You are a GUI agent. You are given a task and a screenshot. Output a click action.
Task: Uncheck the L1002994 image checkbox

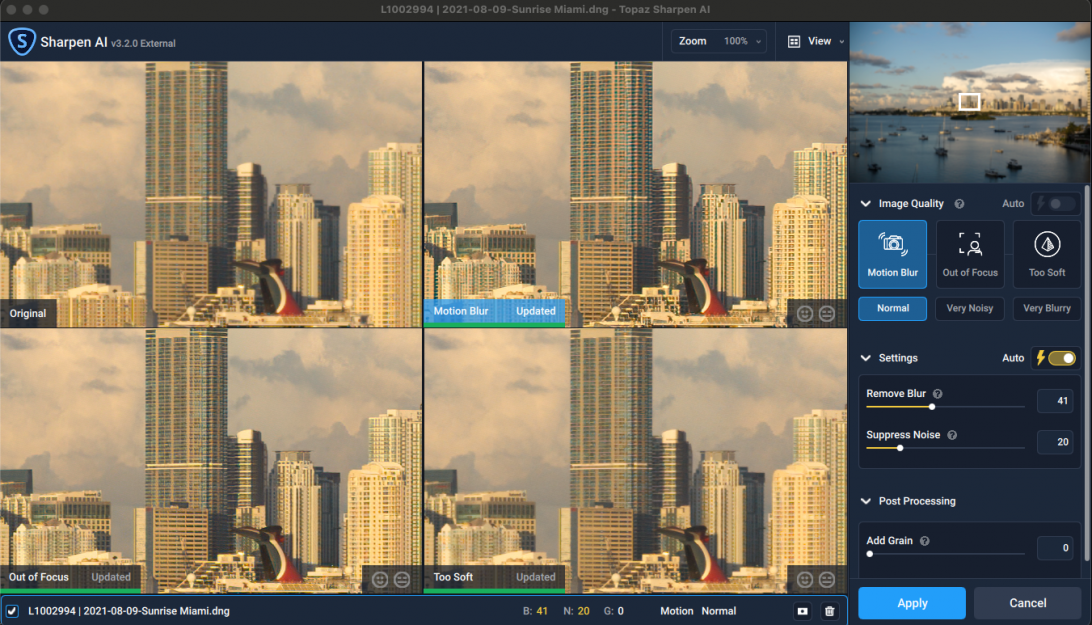(12, 611)
